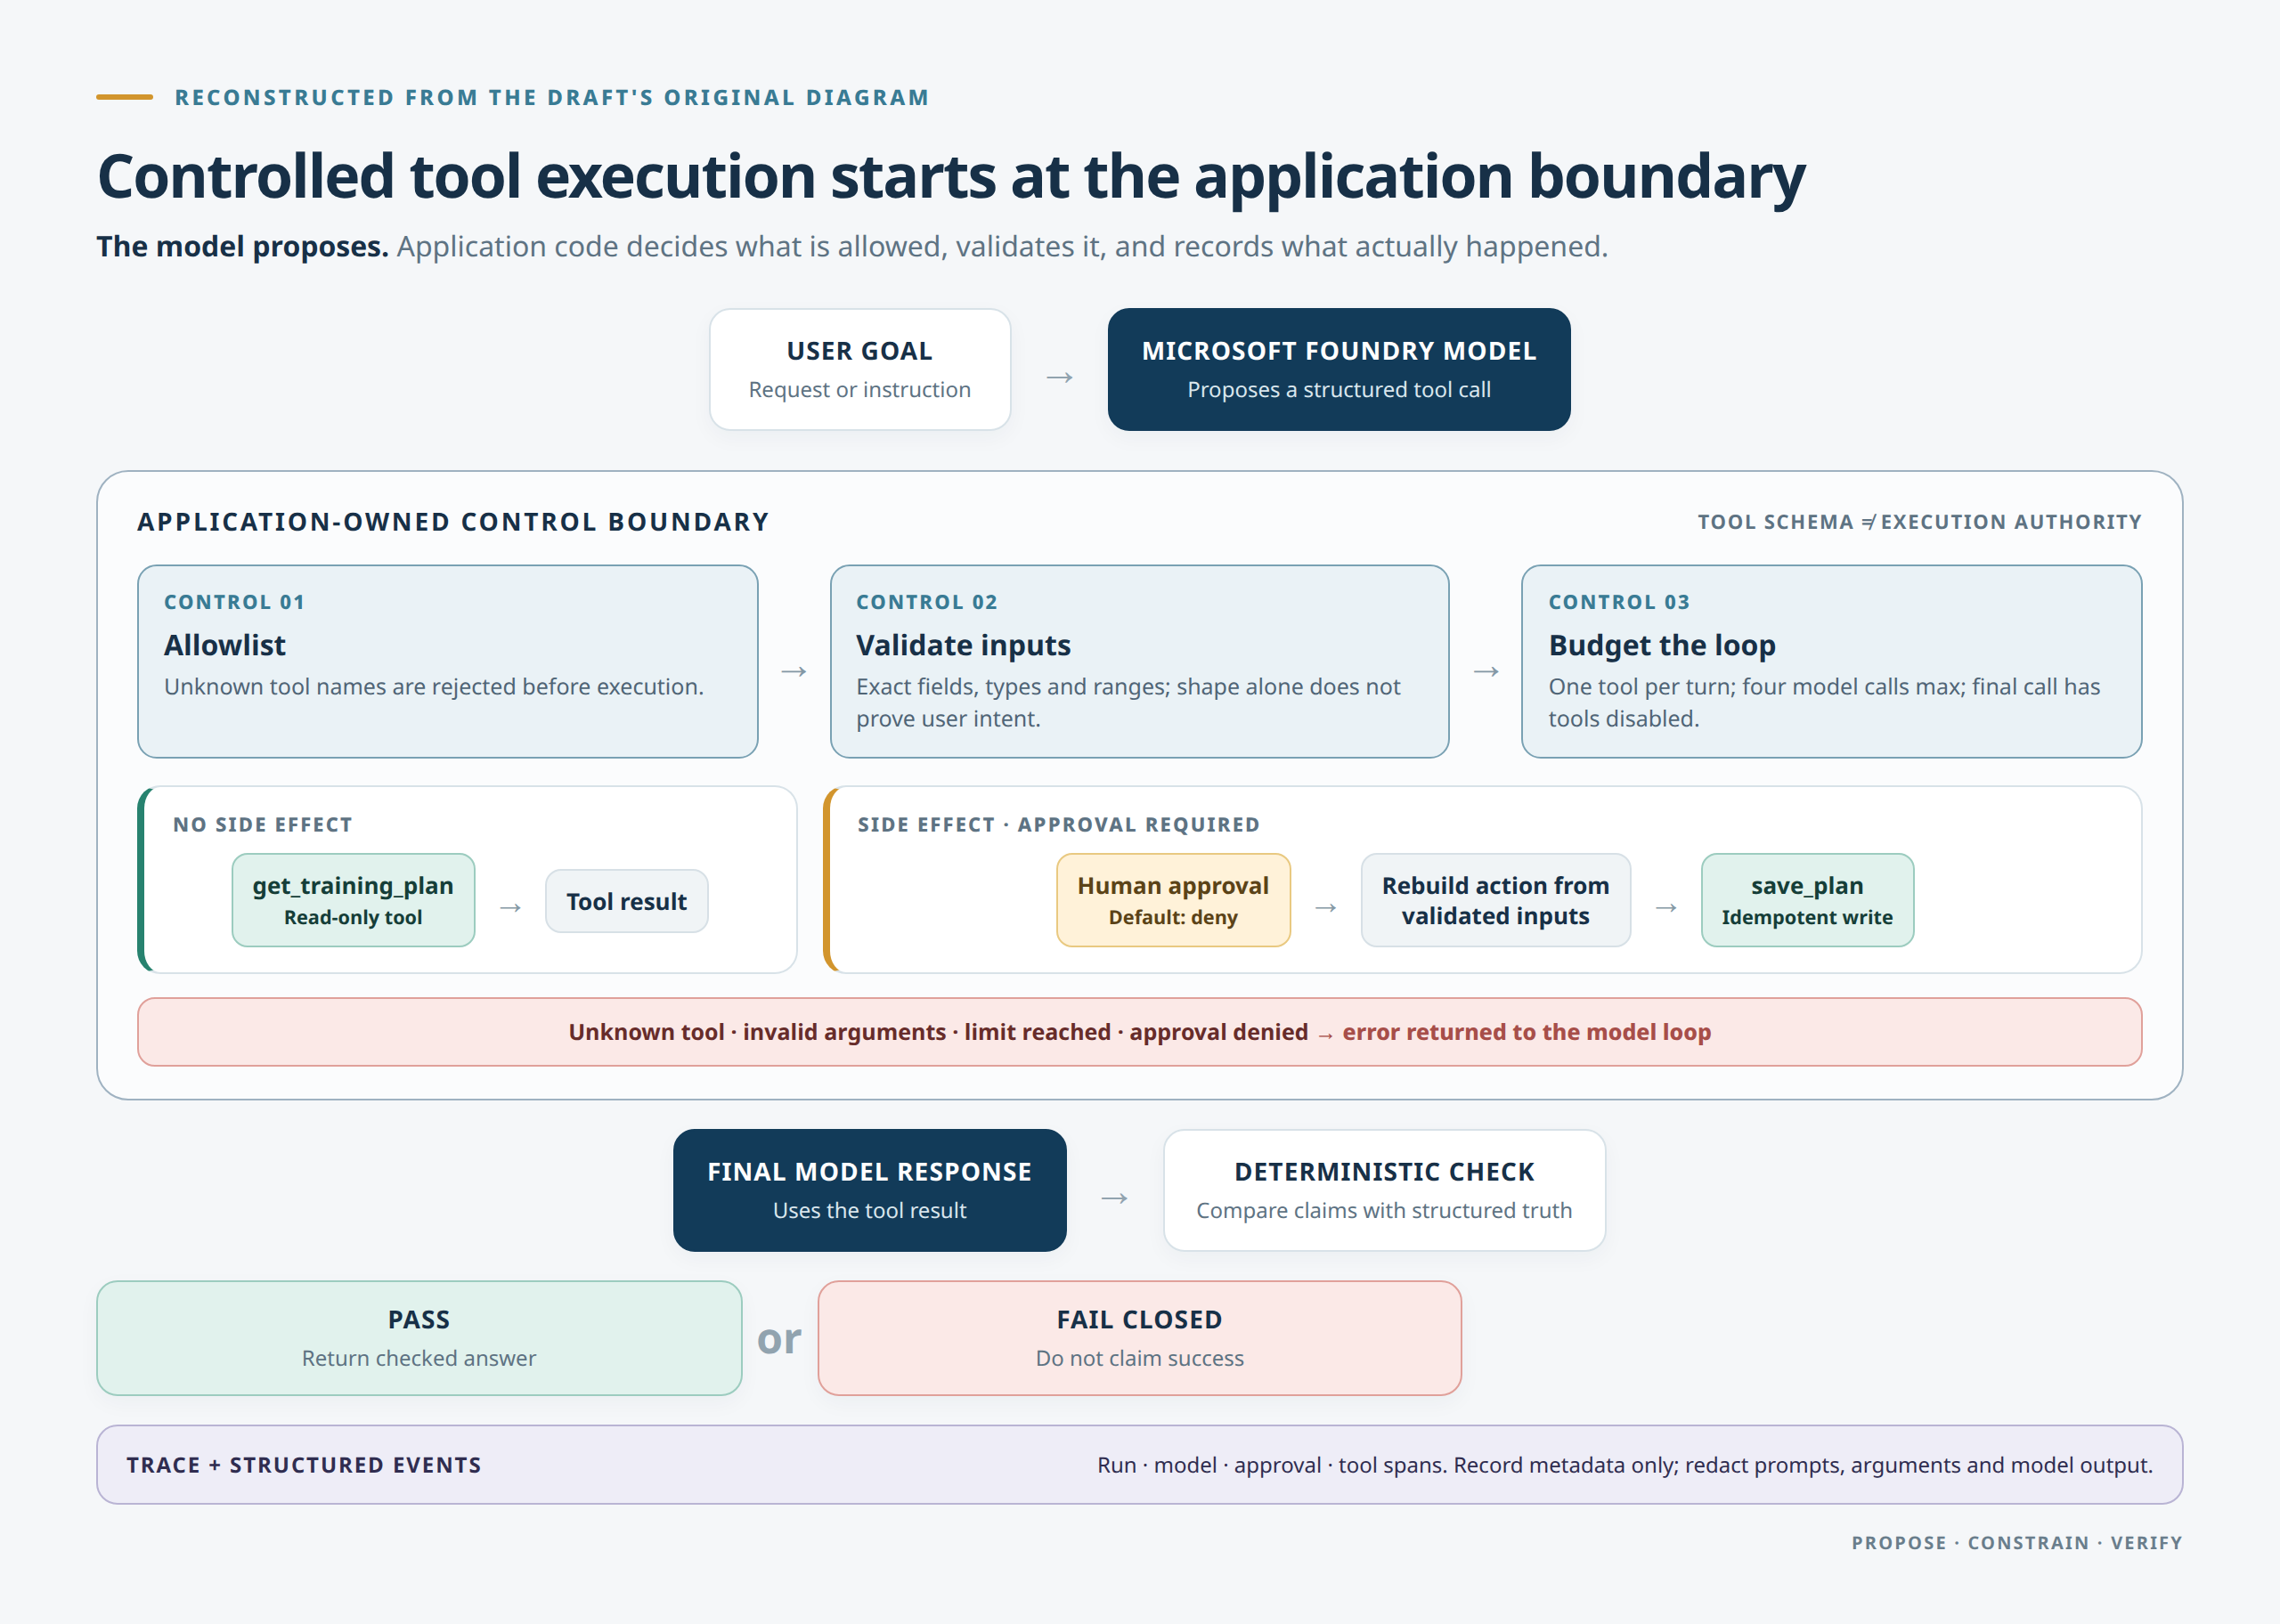Open the Control 03 Budget the loop card

point(1831,661)
